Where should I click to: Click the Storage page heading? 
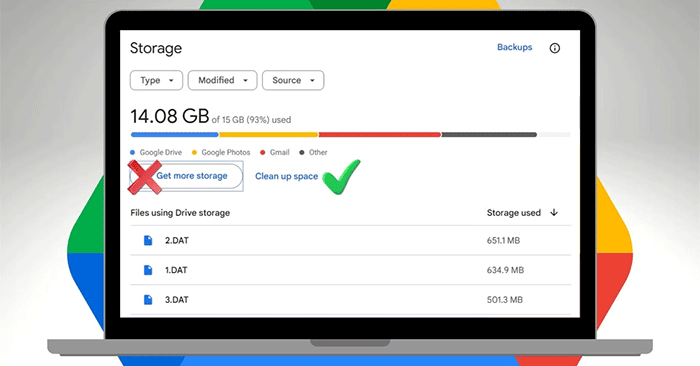[x=156, y=48]
